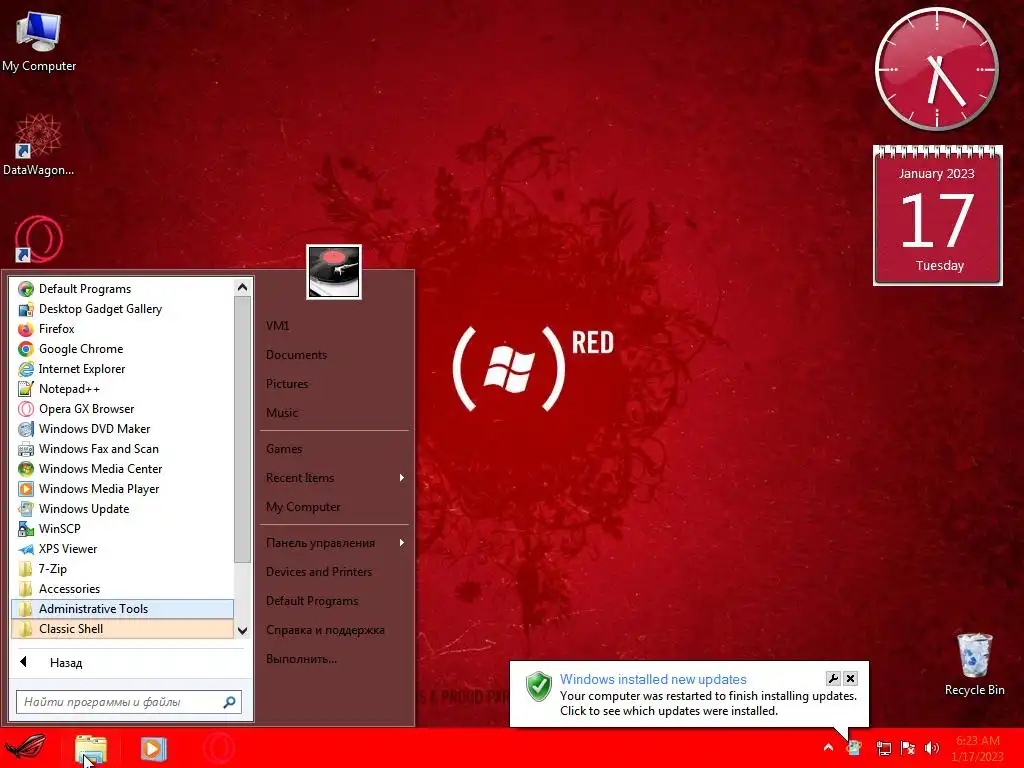
Task: Click the Windows Update tray icon
Action: pos(854,748)
